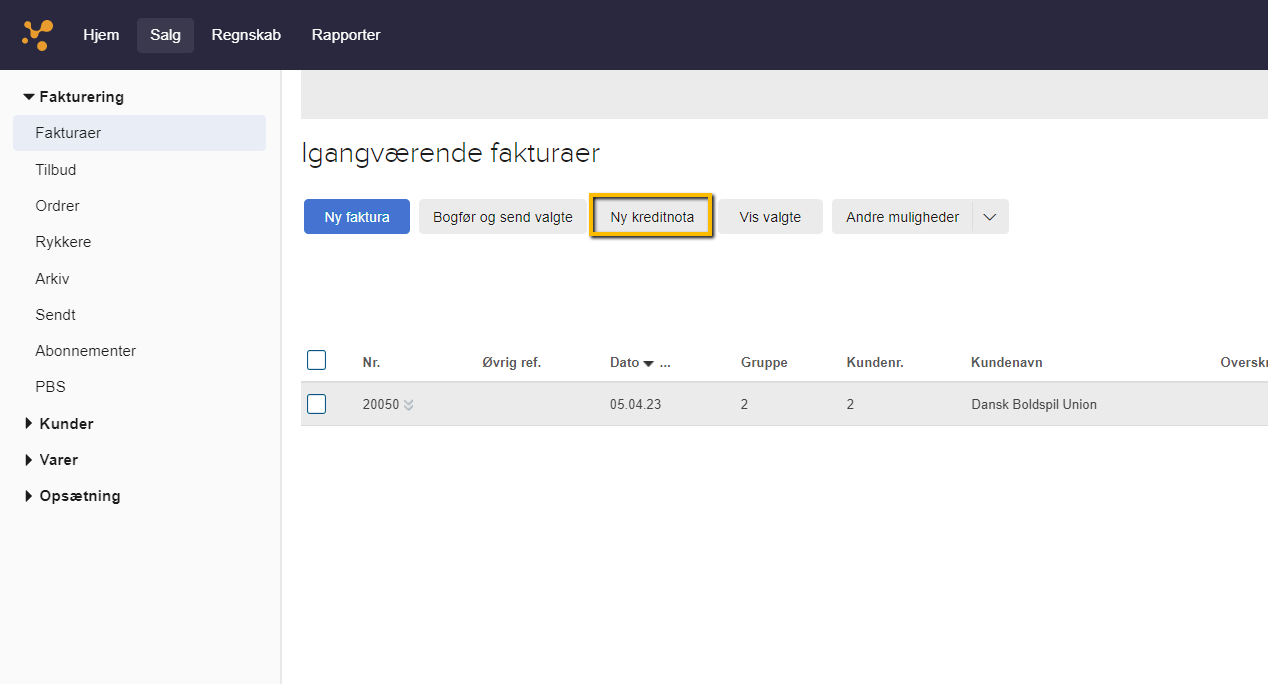Switch to the Regnskab menu
The height and width of the screenshot is (684, 1268).
click(246, 35)
